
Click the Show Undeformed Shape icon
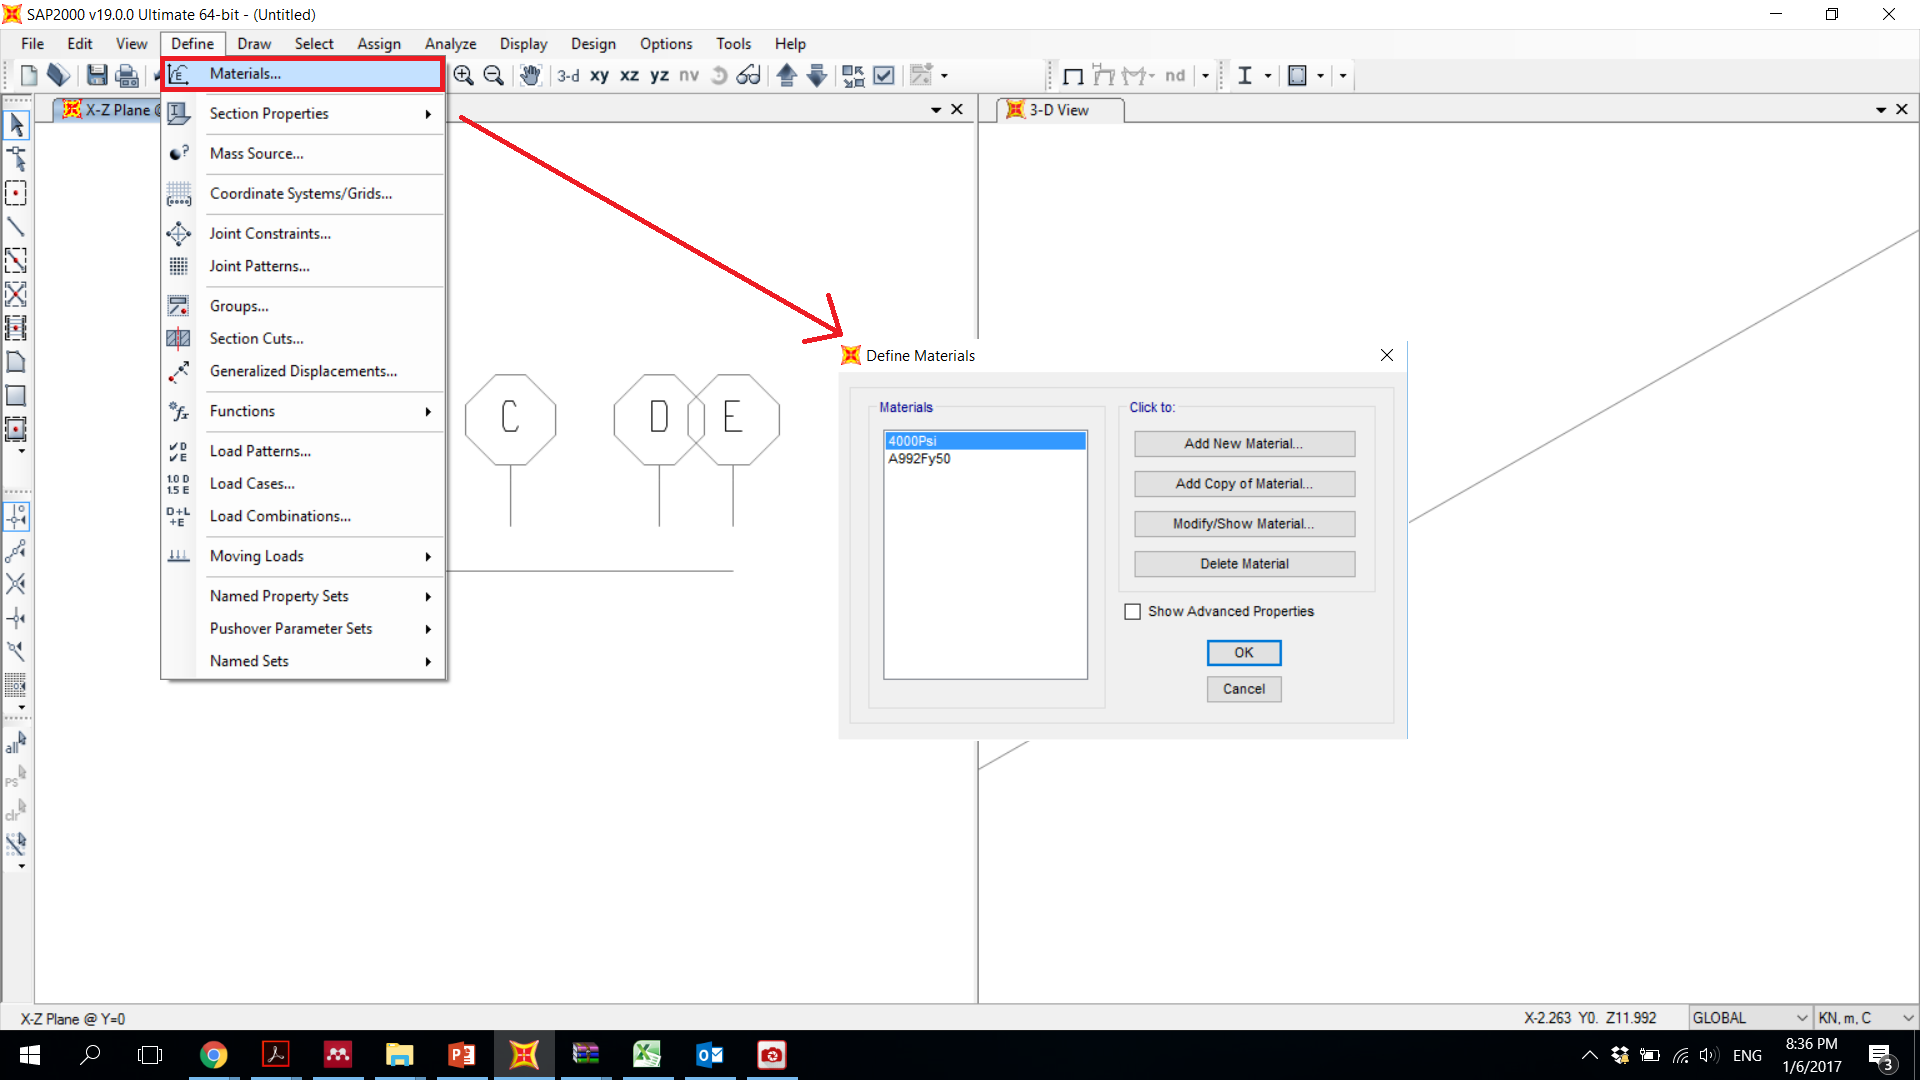1073,76
